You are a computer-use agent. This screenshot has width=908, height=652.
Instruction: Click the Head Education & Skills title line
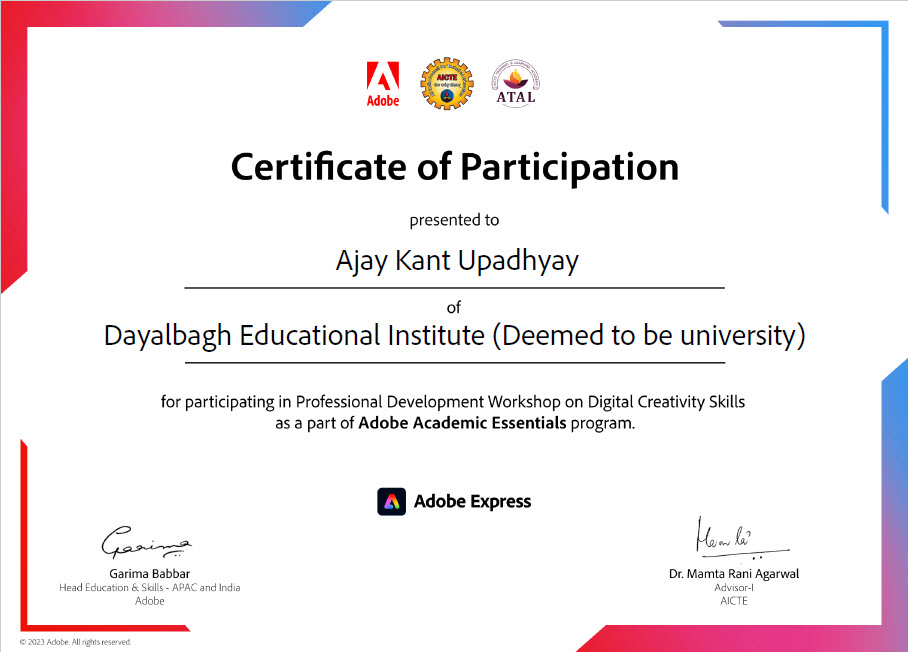150,588
